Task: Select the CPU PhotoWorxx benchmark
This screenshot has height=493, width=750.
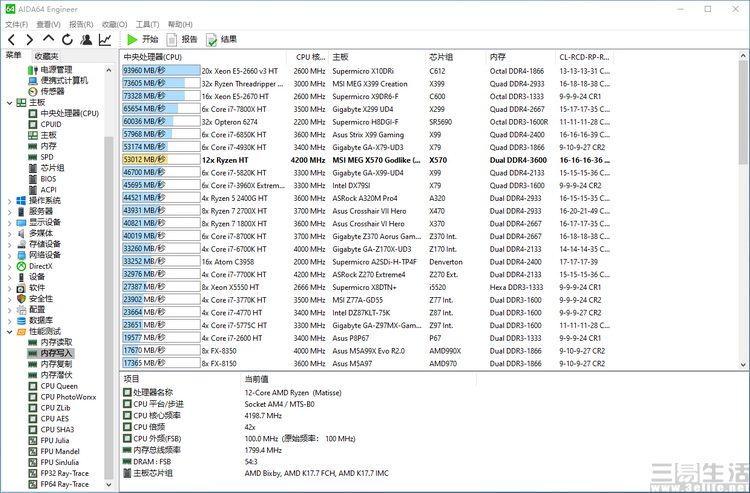Action: click(x=62, y=397)
